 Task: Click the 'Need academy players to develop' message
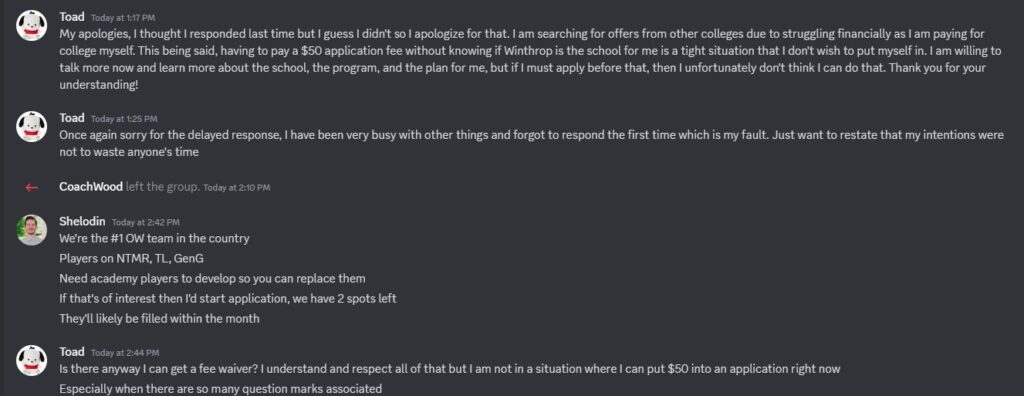(212, 278)
